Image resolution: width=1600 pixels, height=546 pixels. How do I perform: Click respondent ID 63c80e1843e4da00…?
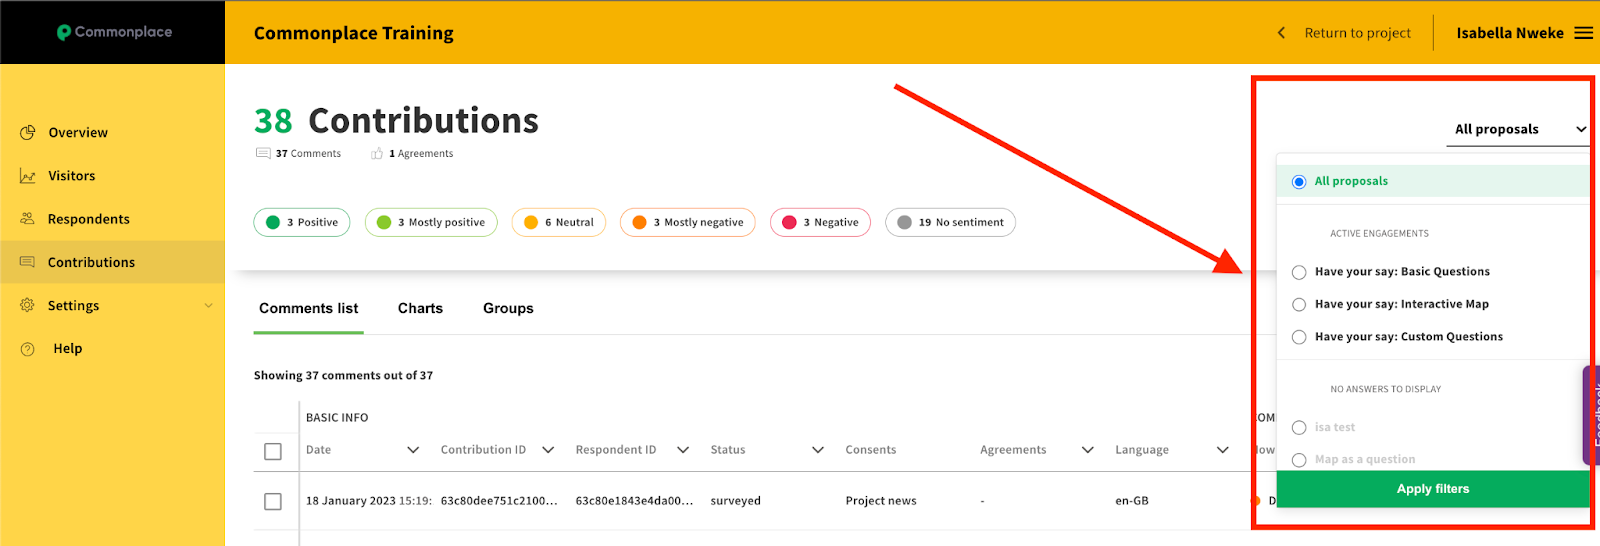pos(634,501)
